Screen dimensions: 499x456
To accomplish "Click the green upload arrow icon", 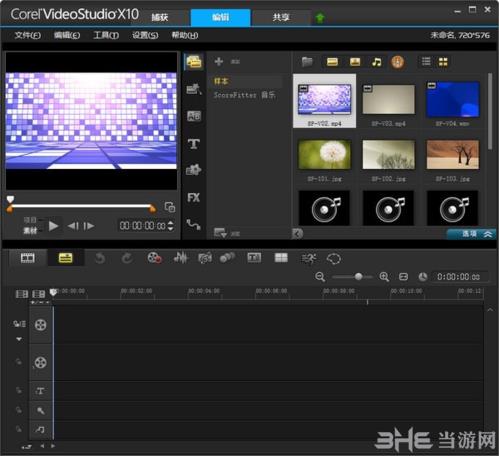I will [320, 17].
